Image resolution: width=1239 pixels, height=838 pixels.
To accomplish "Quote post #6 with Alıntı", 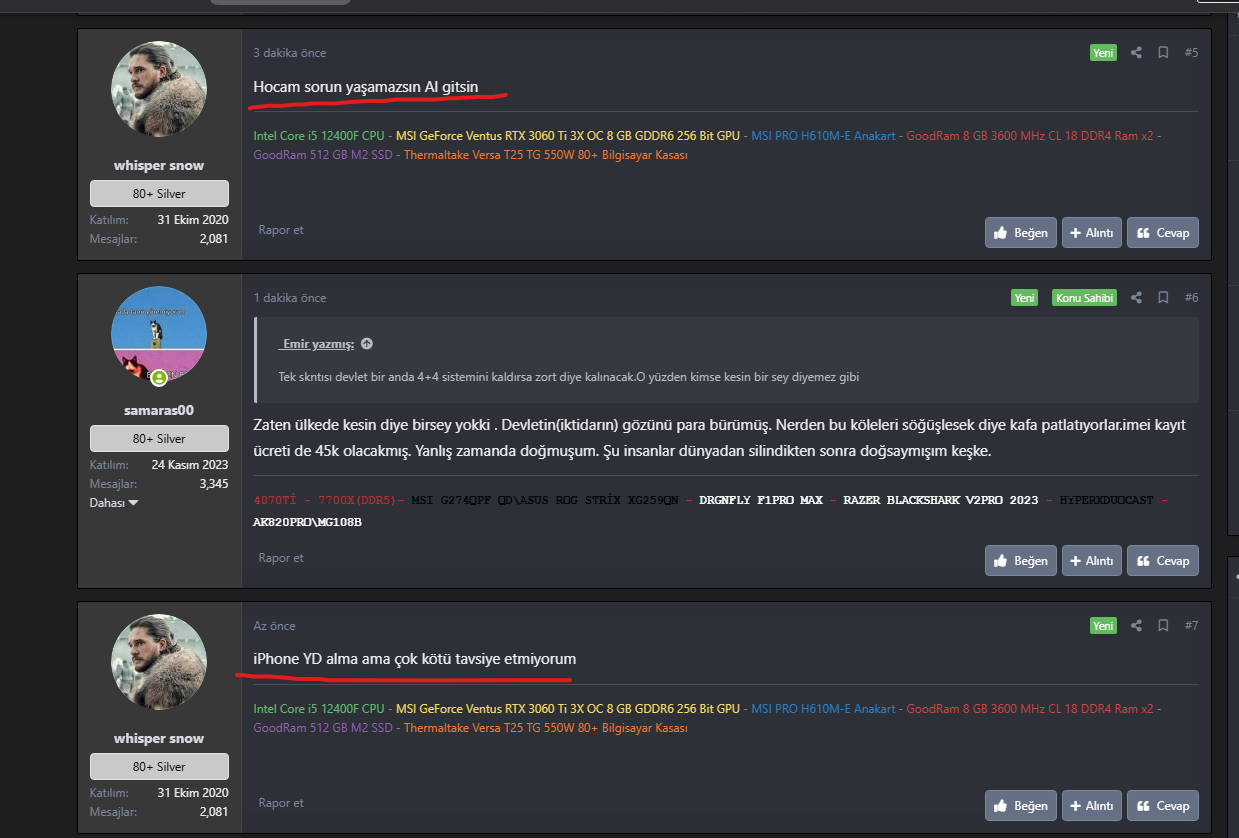I will pos(1091,561).
